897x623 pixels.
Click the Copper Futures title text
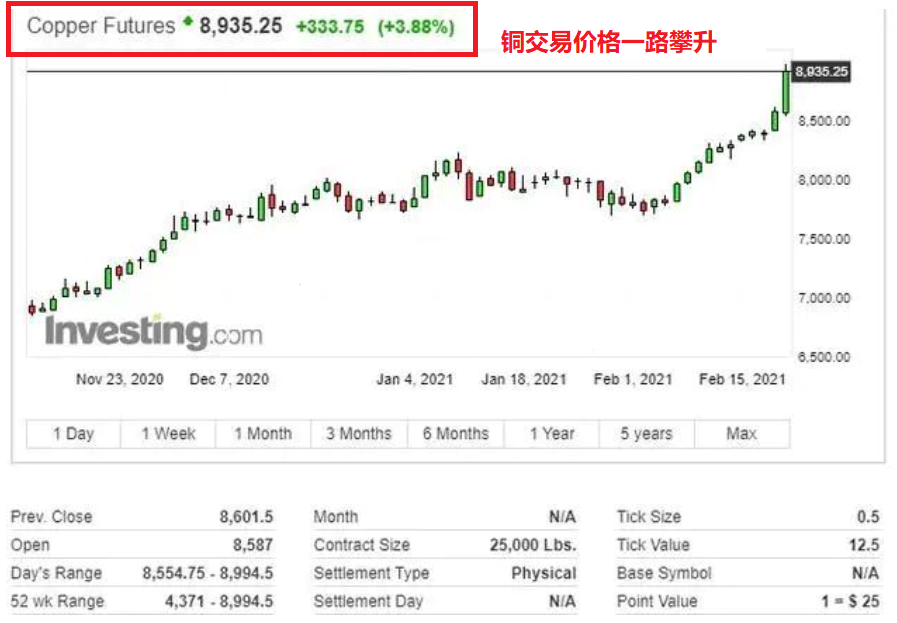(x=101, y=26)
